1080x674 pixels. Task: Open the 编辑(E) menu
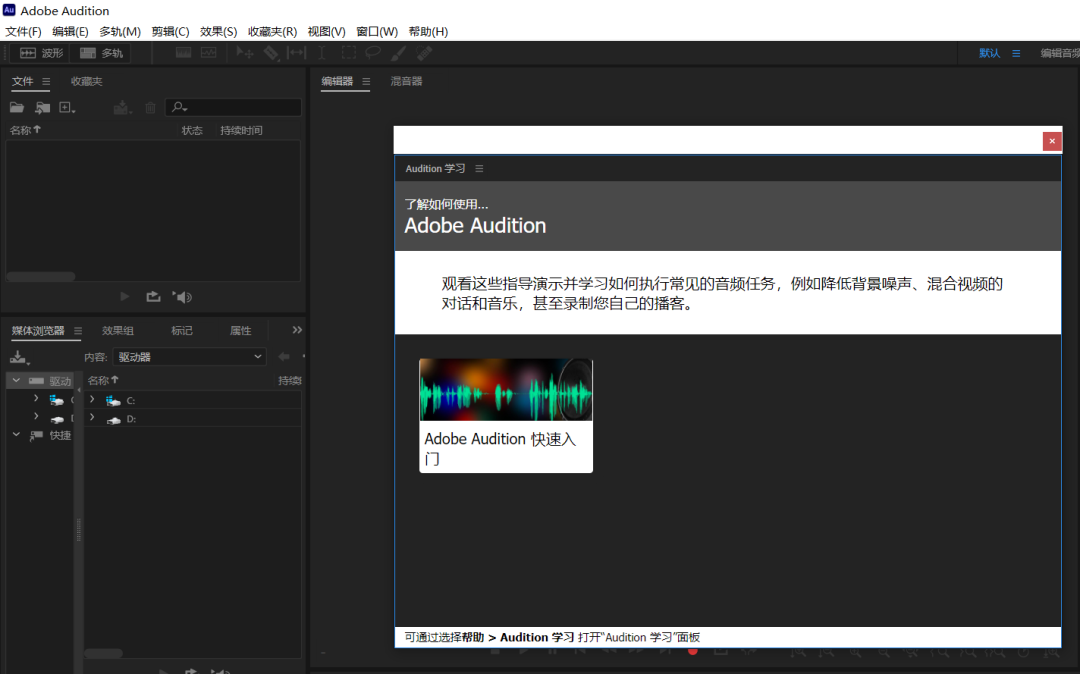click(x=69, y=31)
